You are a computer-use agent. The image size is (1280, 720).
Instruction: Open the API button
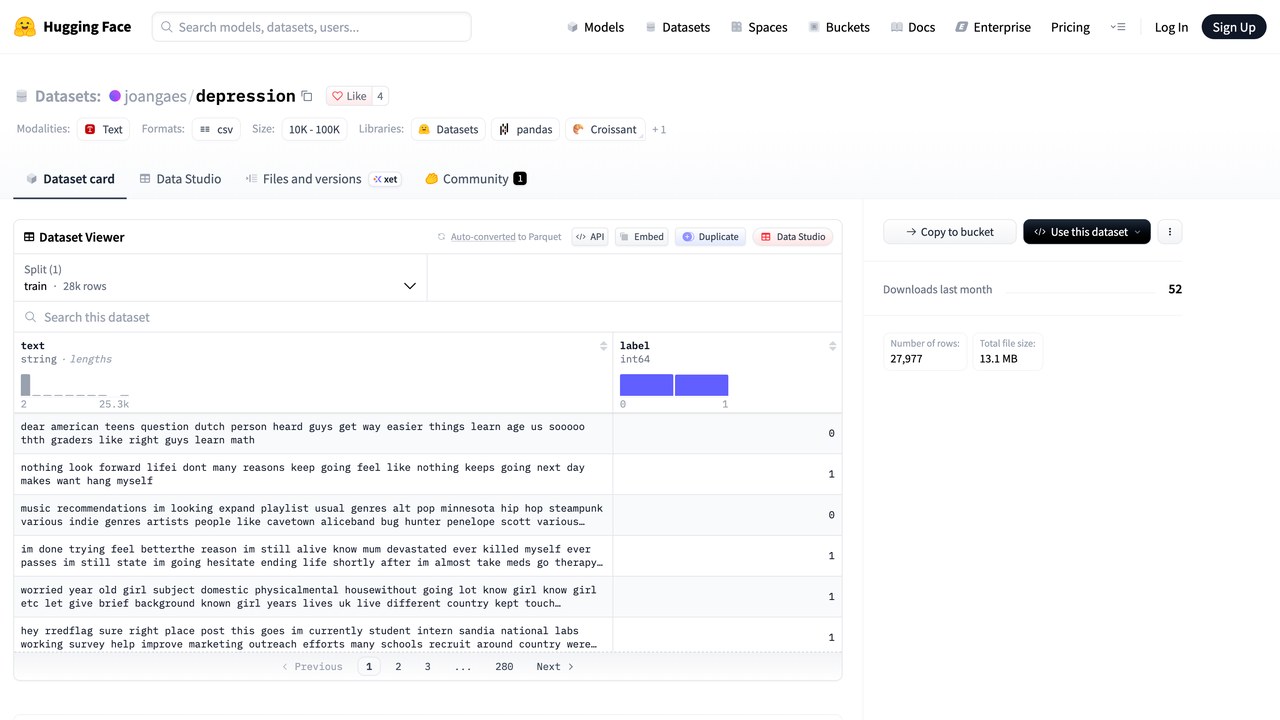589,237
